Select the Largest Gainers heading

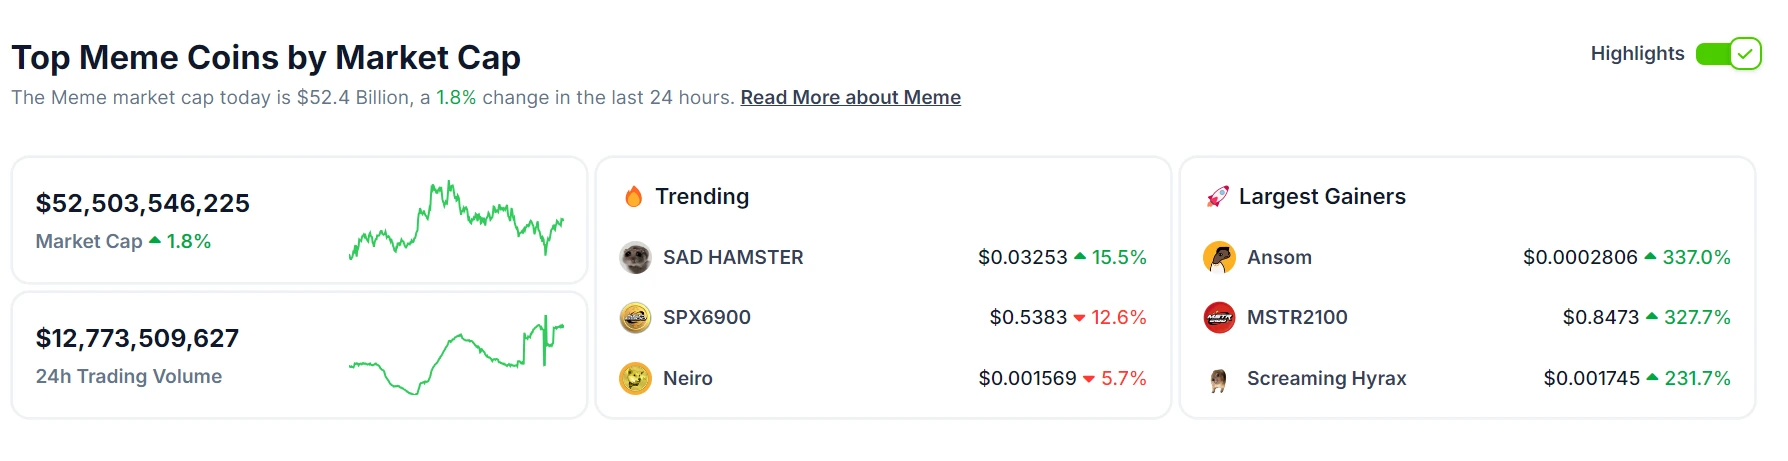(x=1322, y=197)
